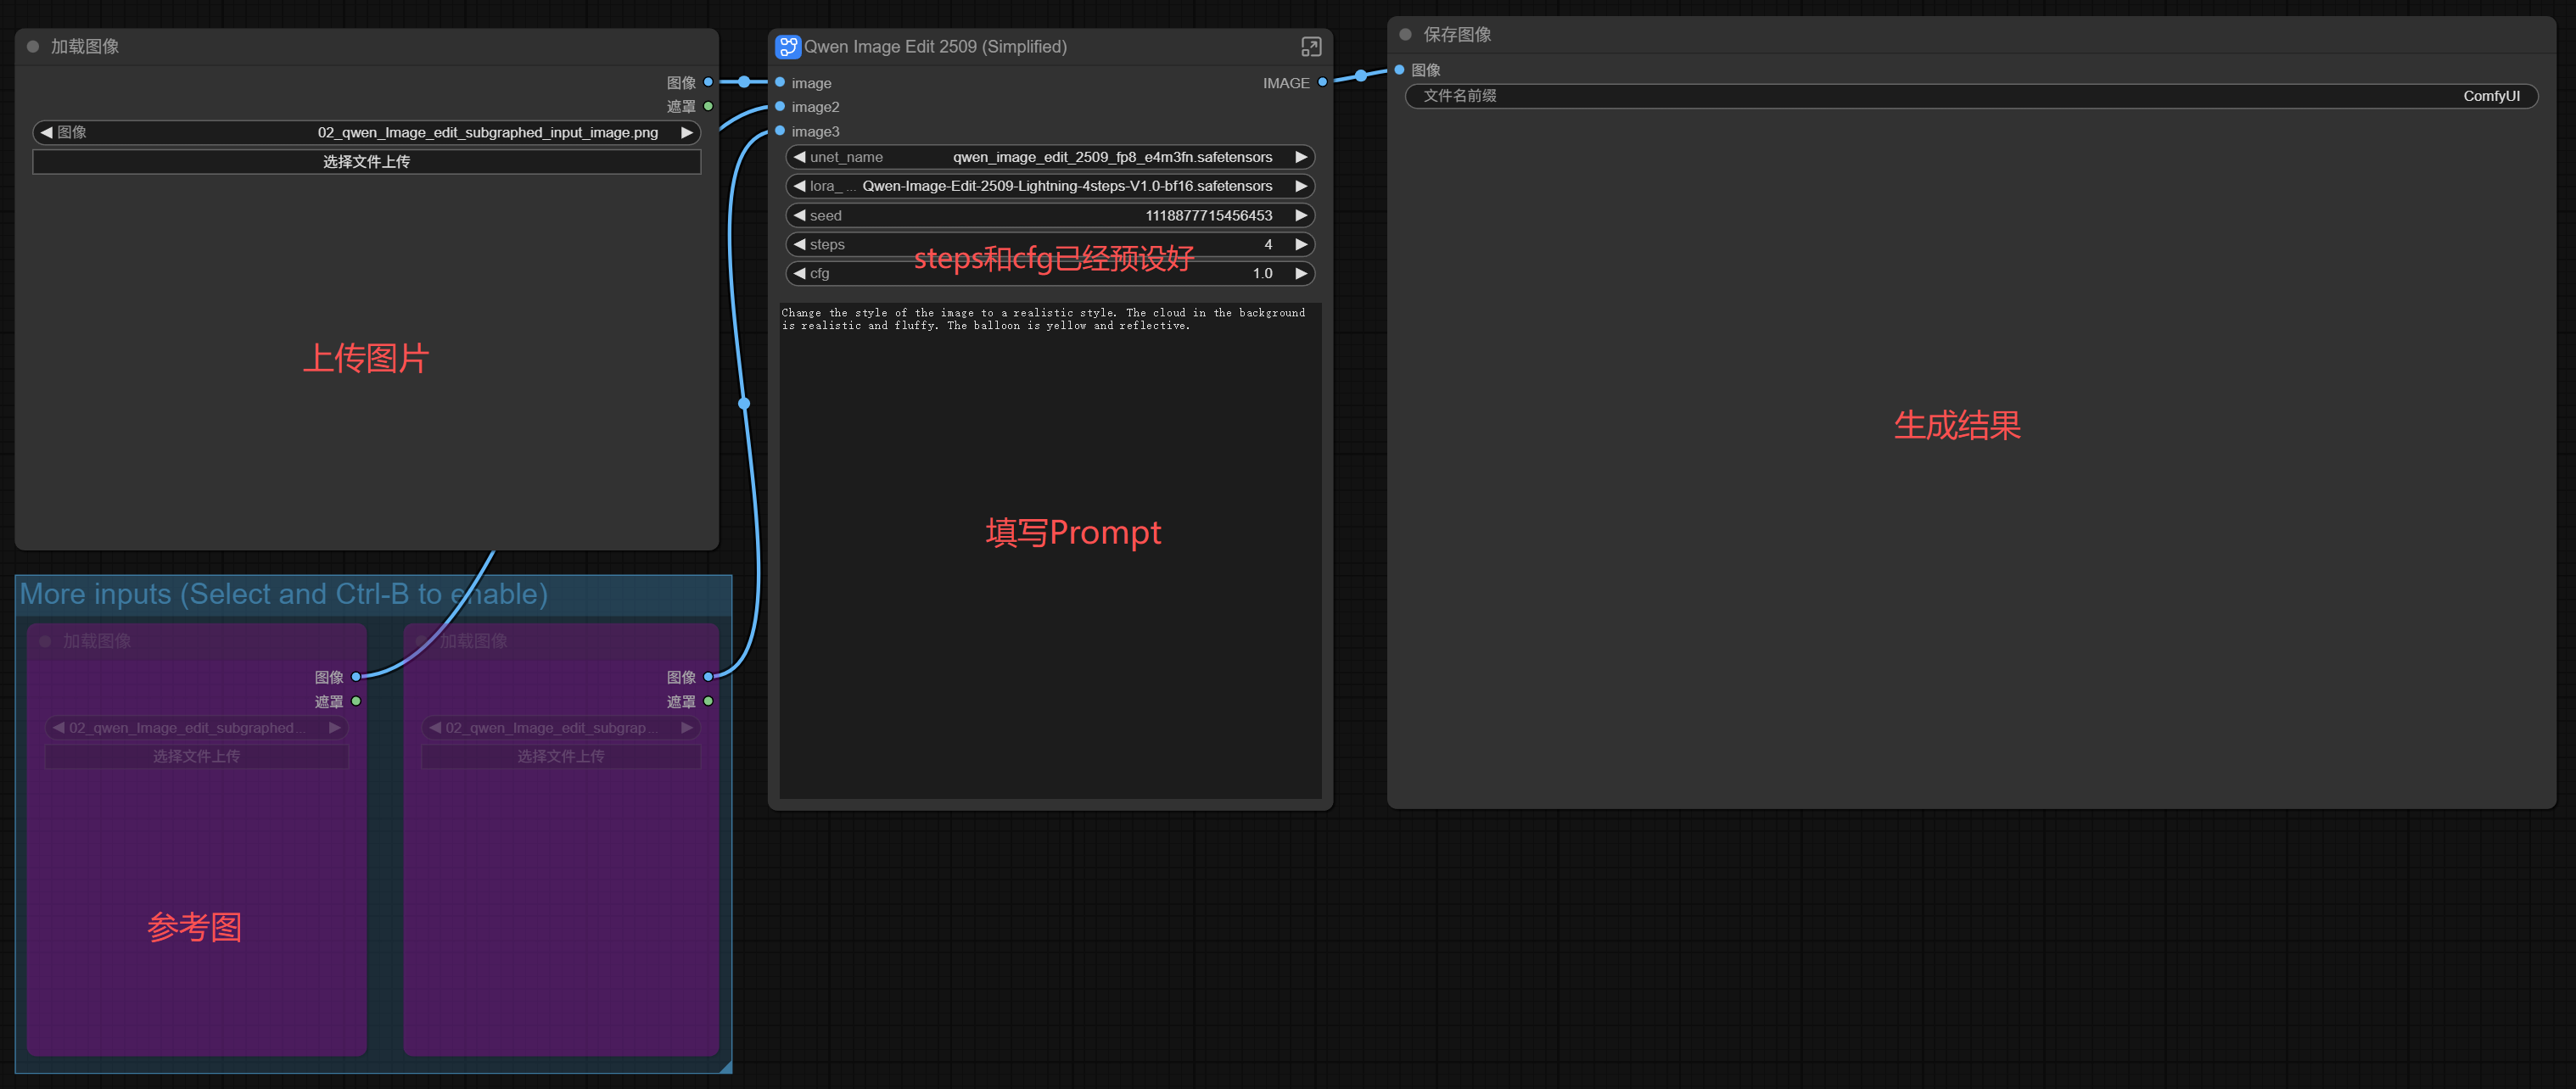This screenshot has width=2576, height=1089.
Task: Click the 文件名前缀 ComfyUI field
Action: (x=1970, y=96)
